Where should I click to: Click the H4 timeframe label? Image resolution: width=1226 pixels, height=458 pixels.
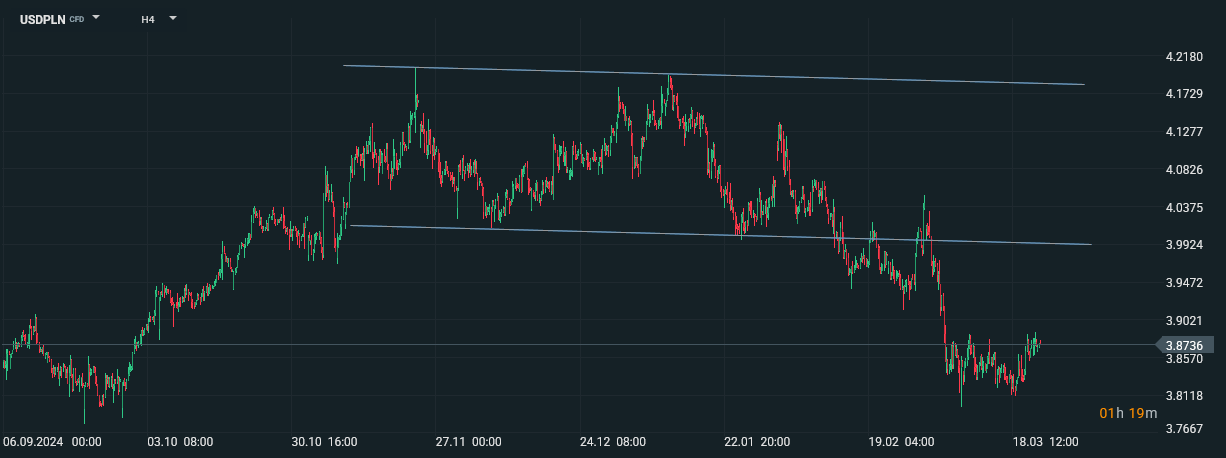point(148,19)
